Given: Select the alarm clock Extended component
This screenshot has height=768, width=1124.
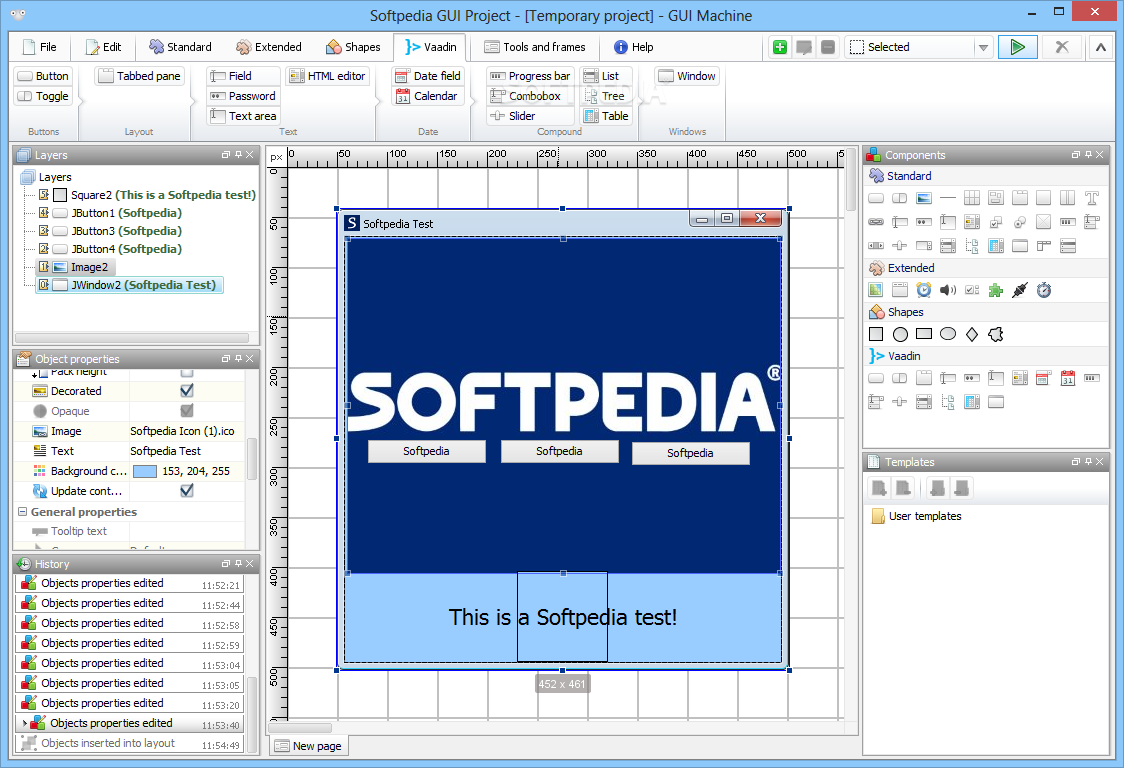Looking at the screenshot, I should 924,290.
